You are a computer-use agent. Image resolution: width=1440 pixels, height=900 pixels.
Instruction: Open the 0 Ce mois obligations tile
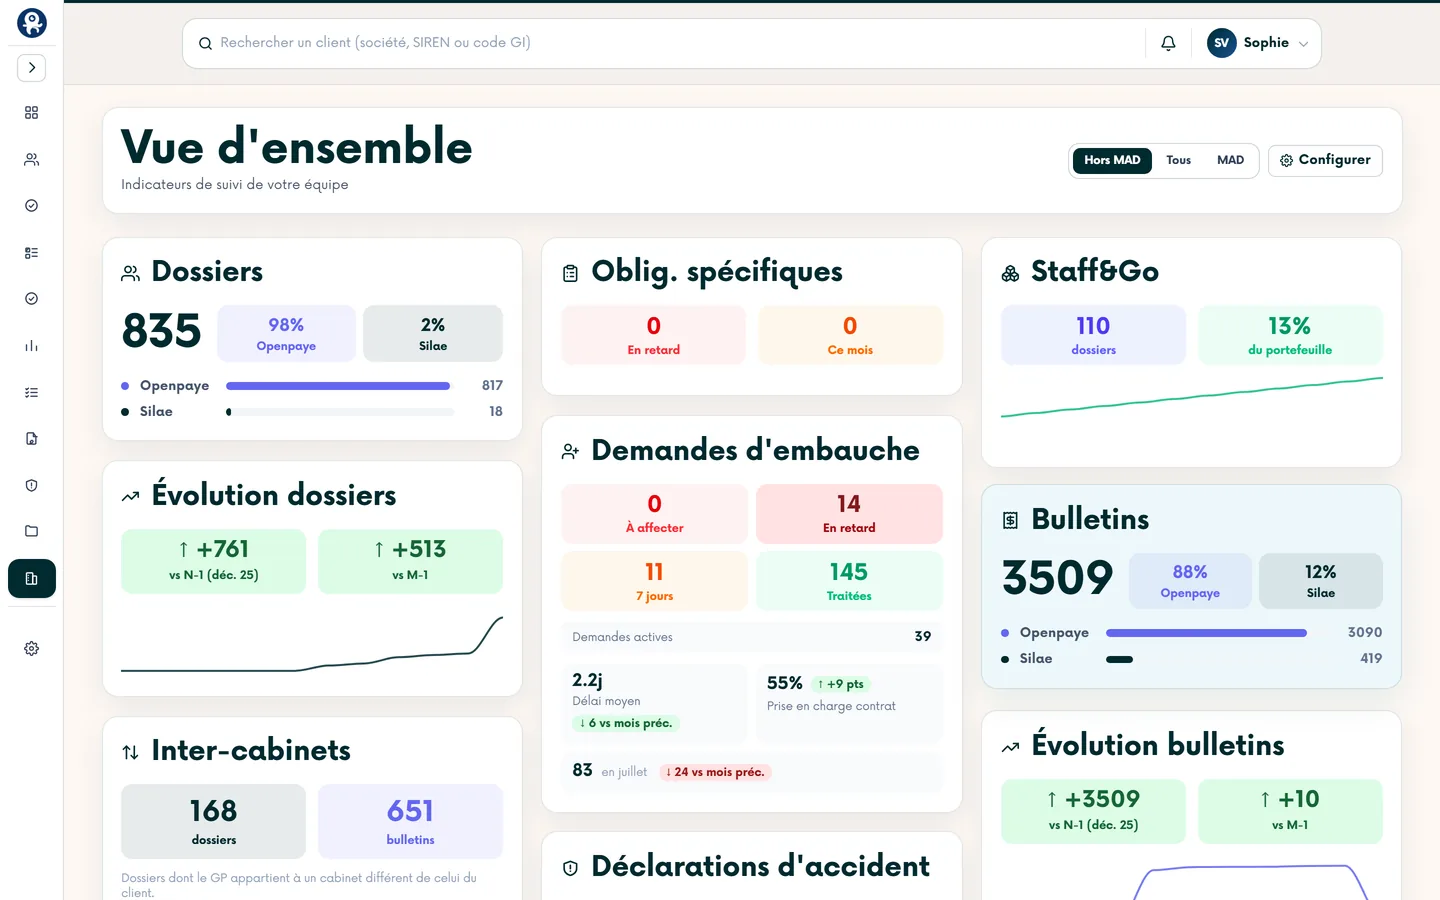[x=850, y=336]
